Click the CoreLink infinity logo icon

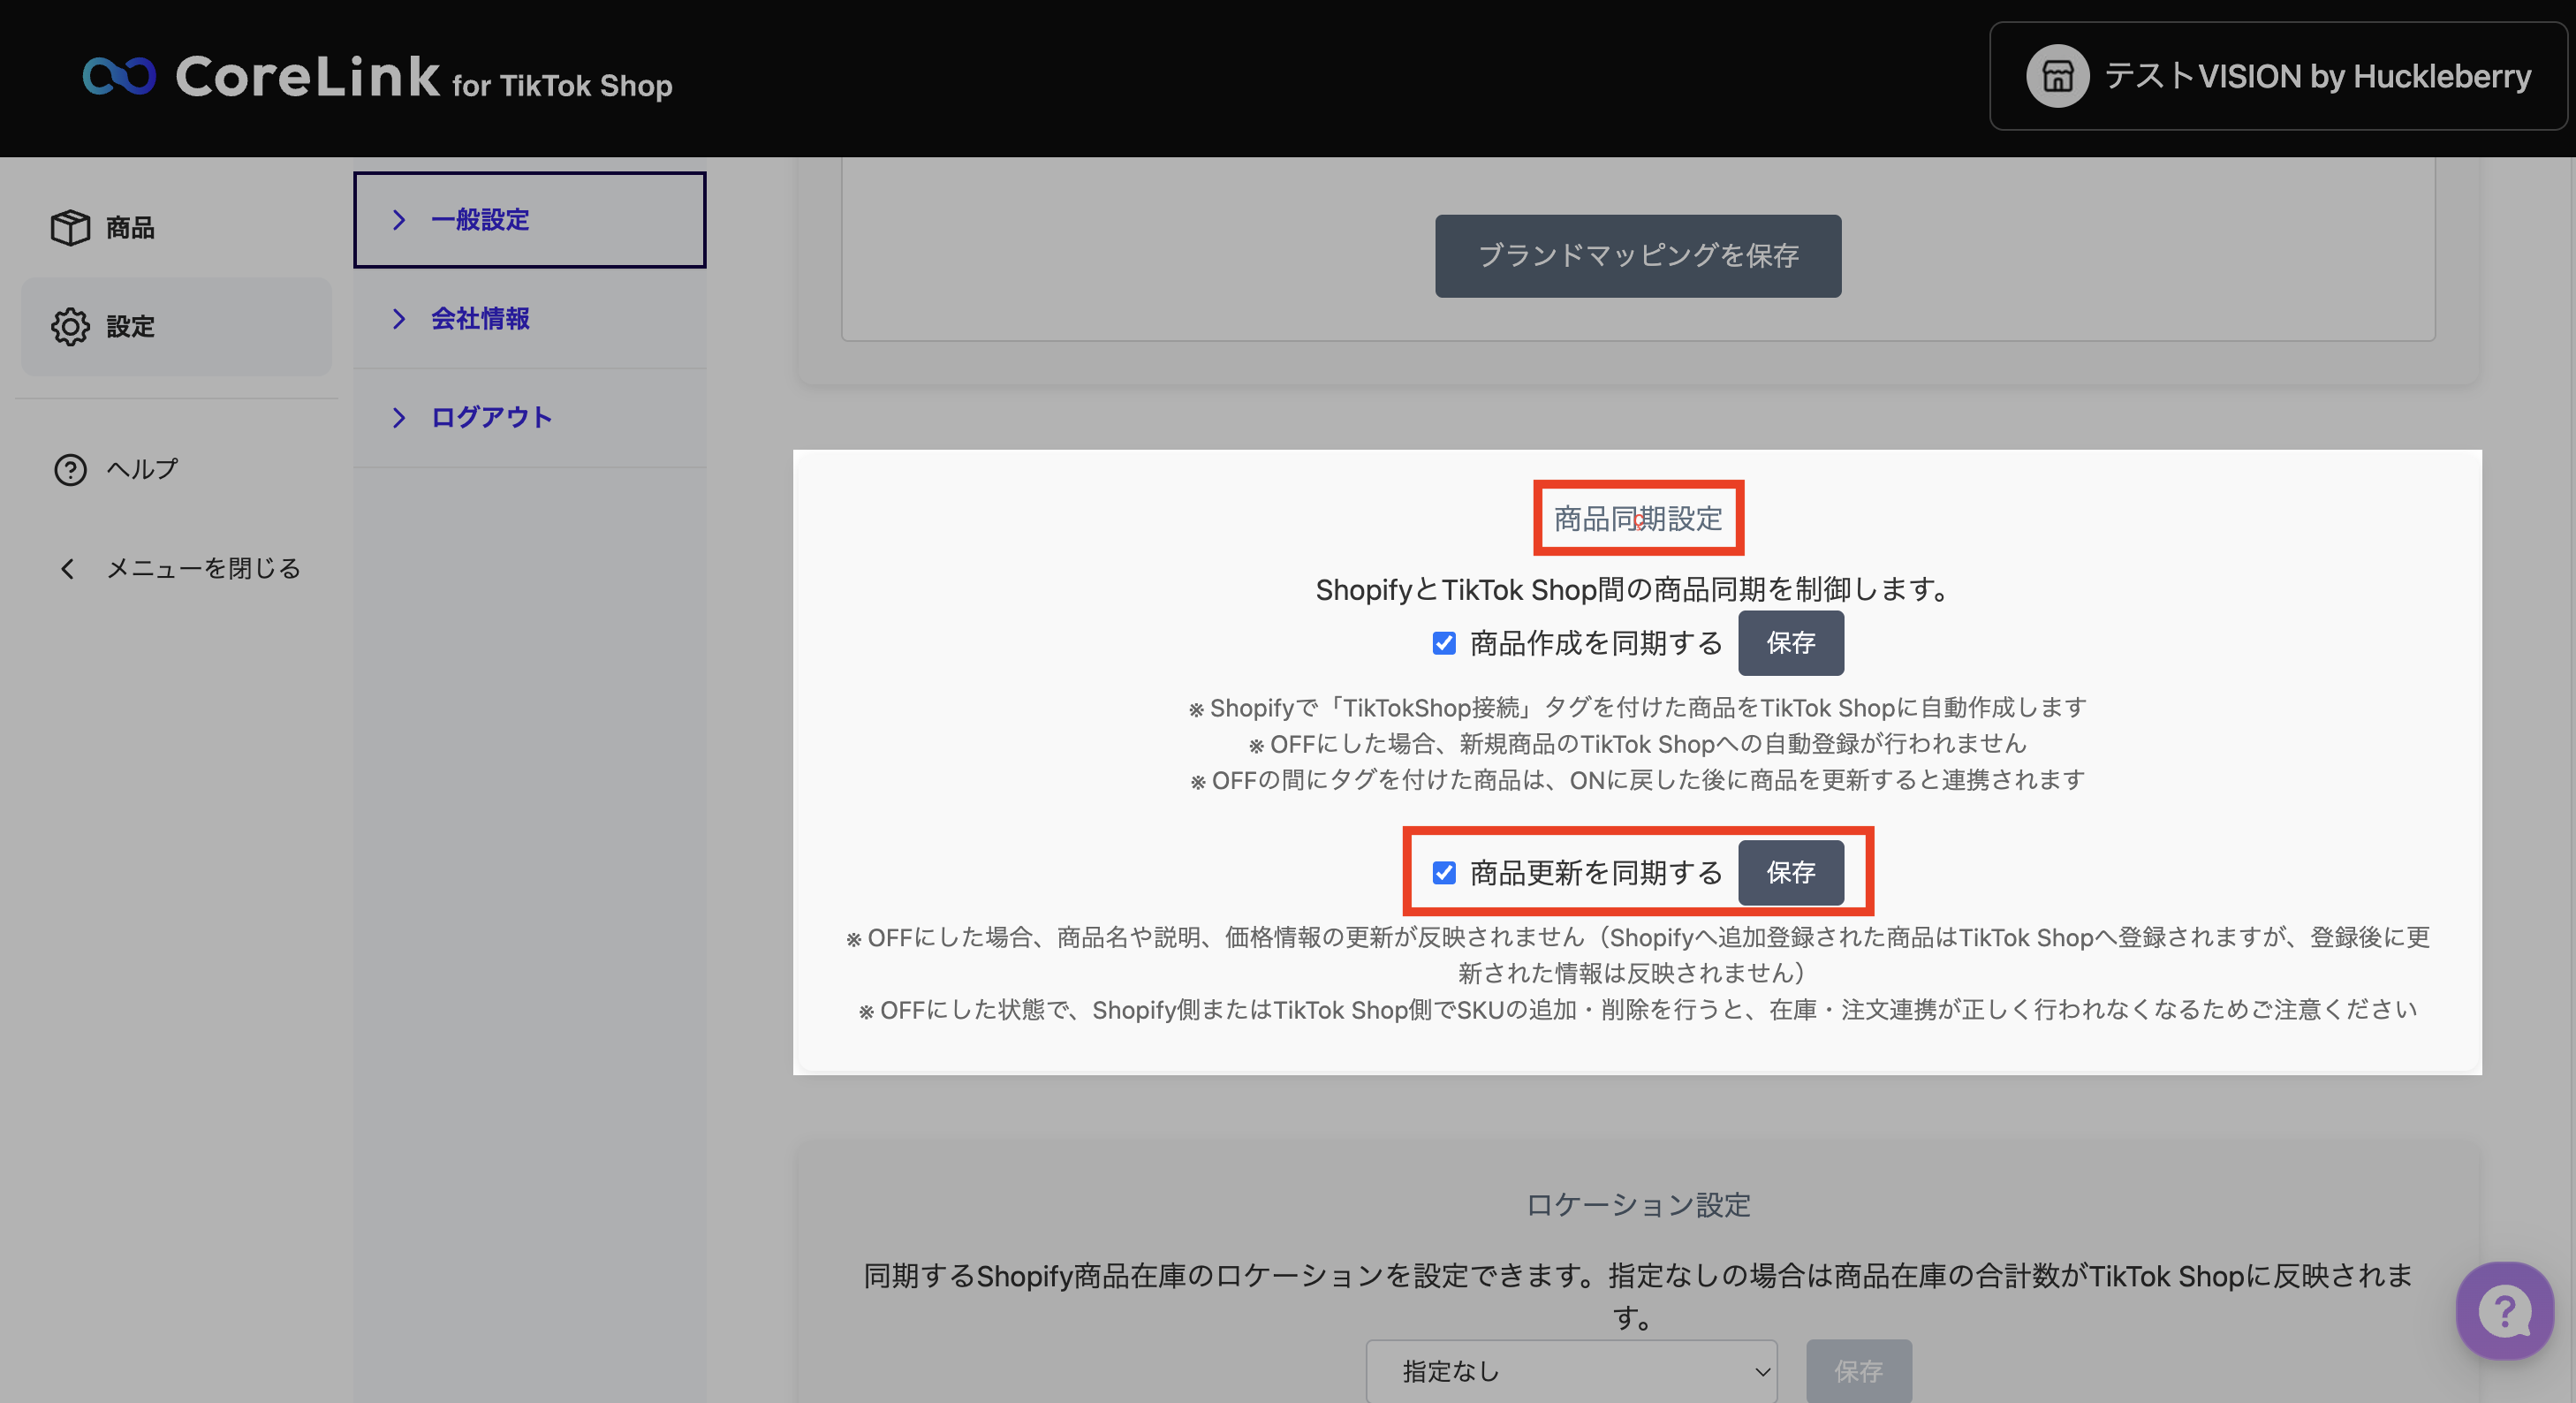click(119, 76)
